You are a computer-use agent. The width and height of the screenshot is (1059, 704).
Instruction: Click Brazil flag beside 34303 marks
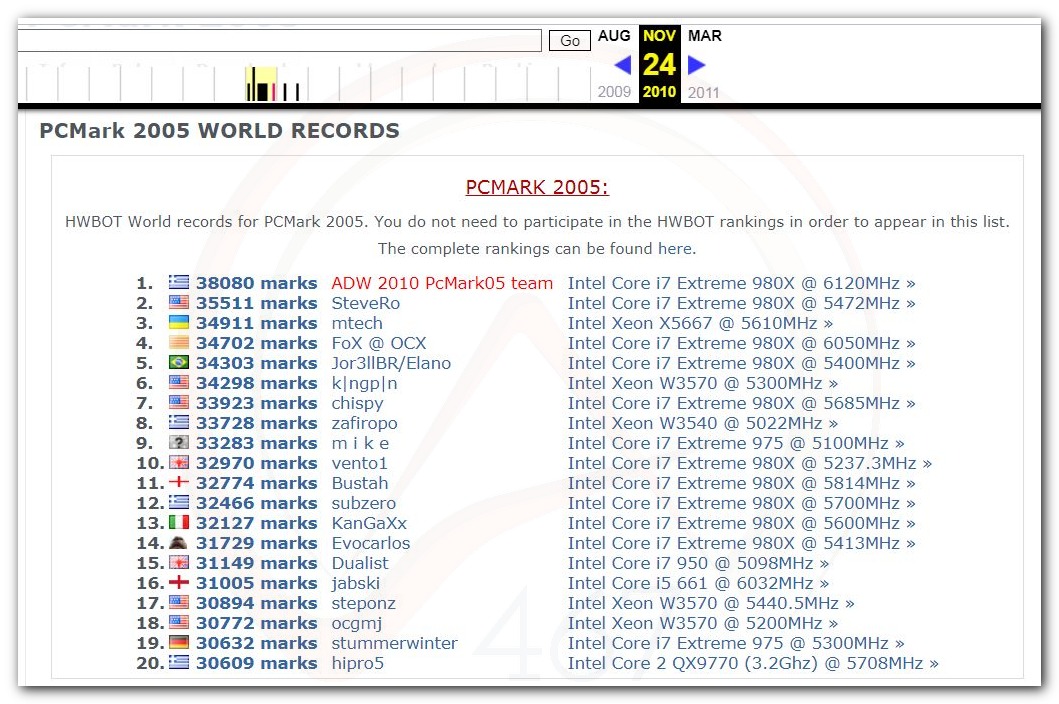point(178,362)
